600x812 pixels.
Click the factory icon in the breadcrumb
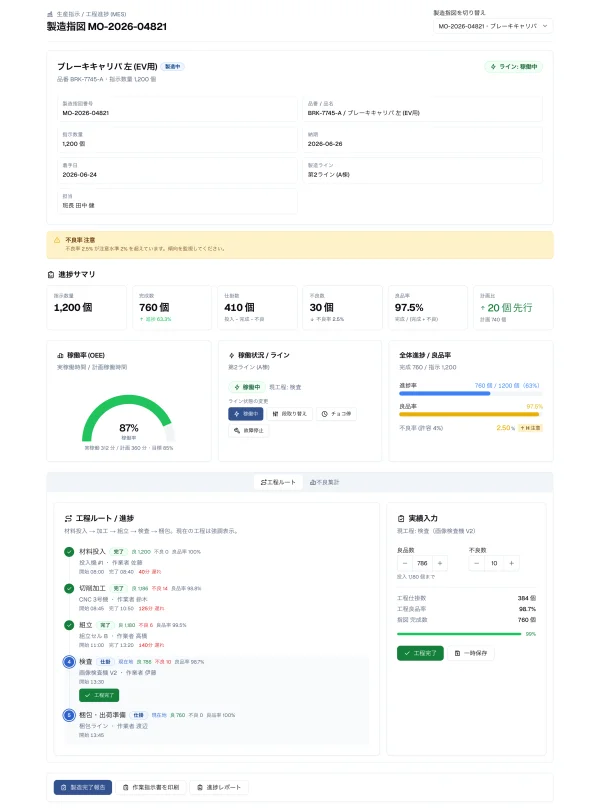click(50, 14)
